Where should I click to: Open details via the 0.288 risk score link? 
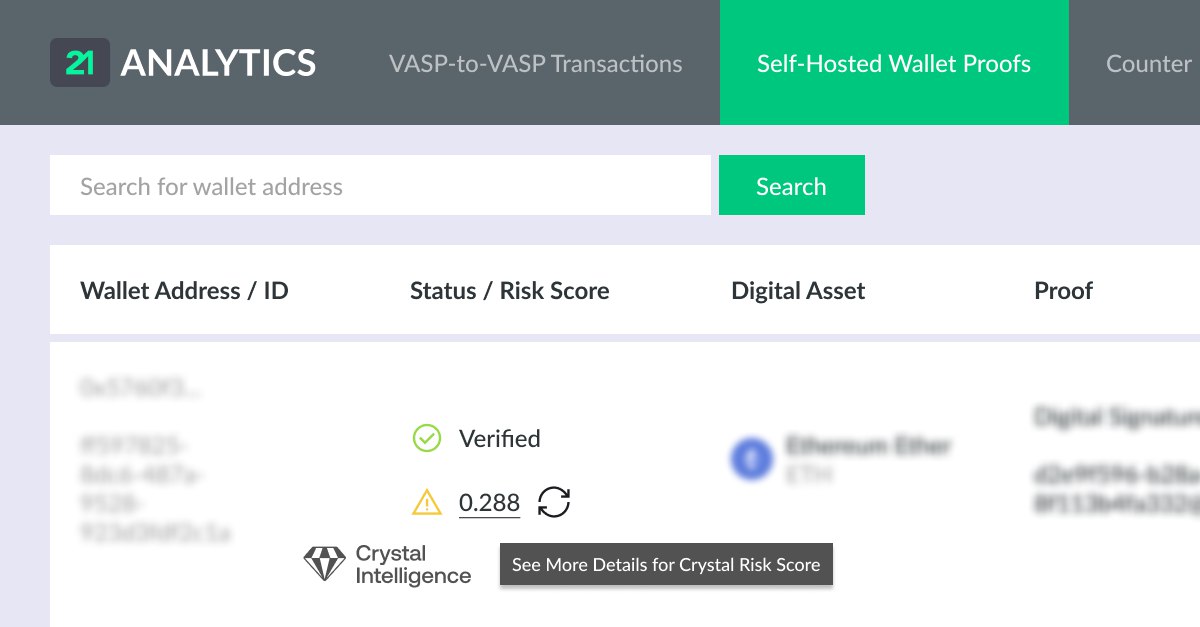[489, 502]
